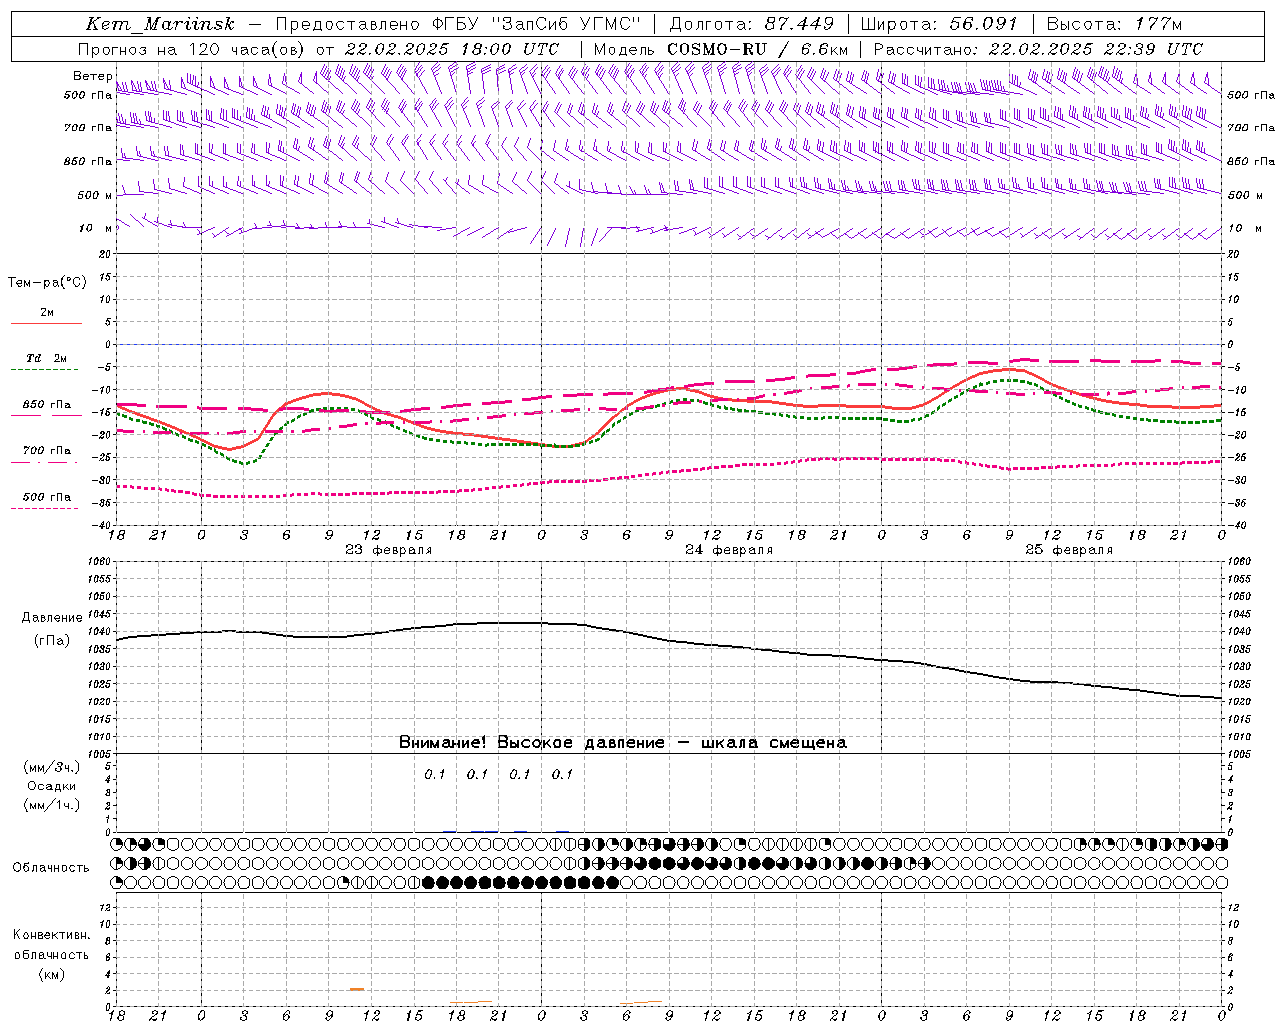Click the '(мм/3ч.)' precipitation unit label
Screen dimensions: 1280x1024
[x=52, y=767]
